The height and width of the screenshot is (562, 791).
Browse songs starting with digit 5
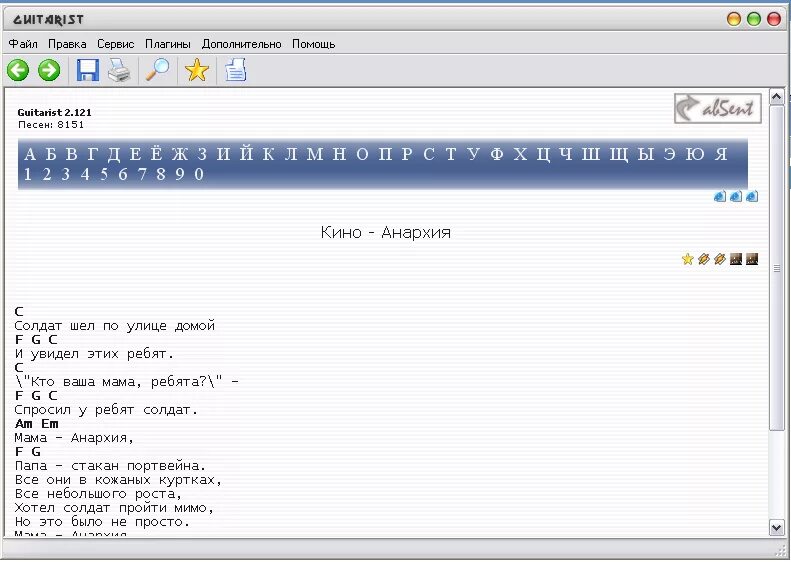pos(104,175)
